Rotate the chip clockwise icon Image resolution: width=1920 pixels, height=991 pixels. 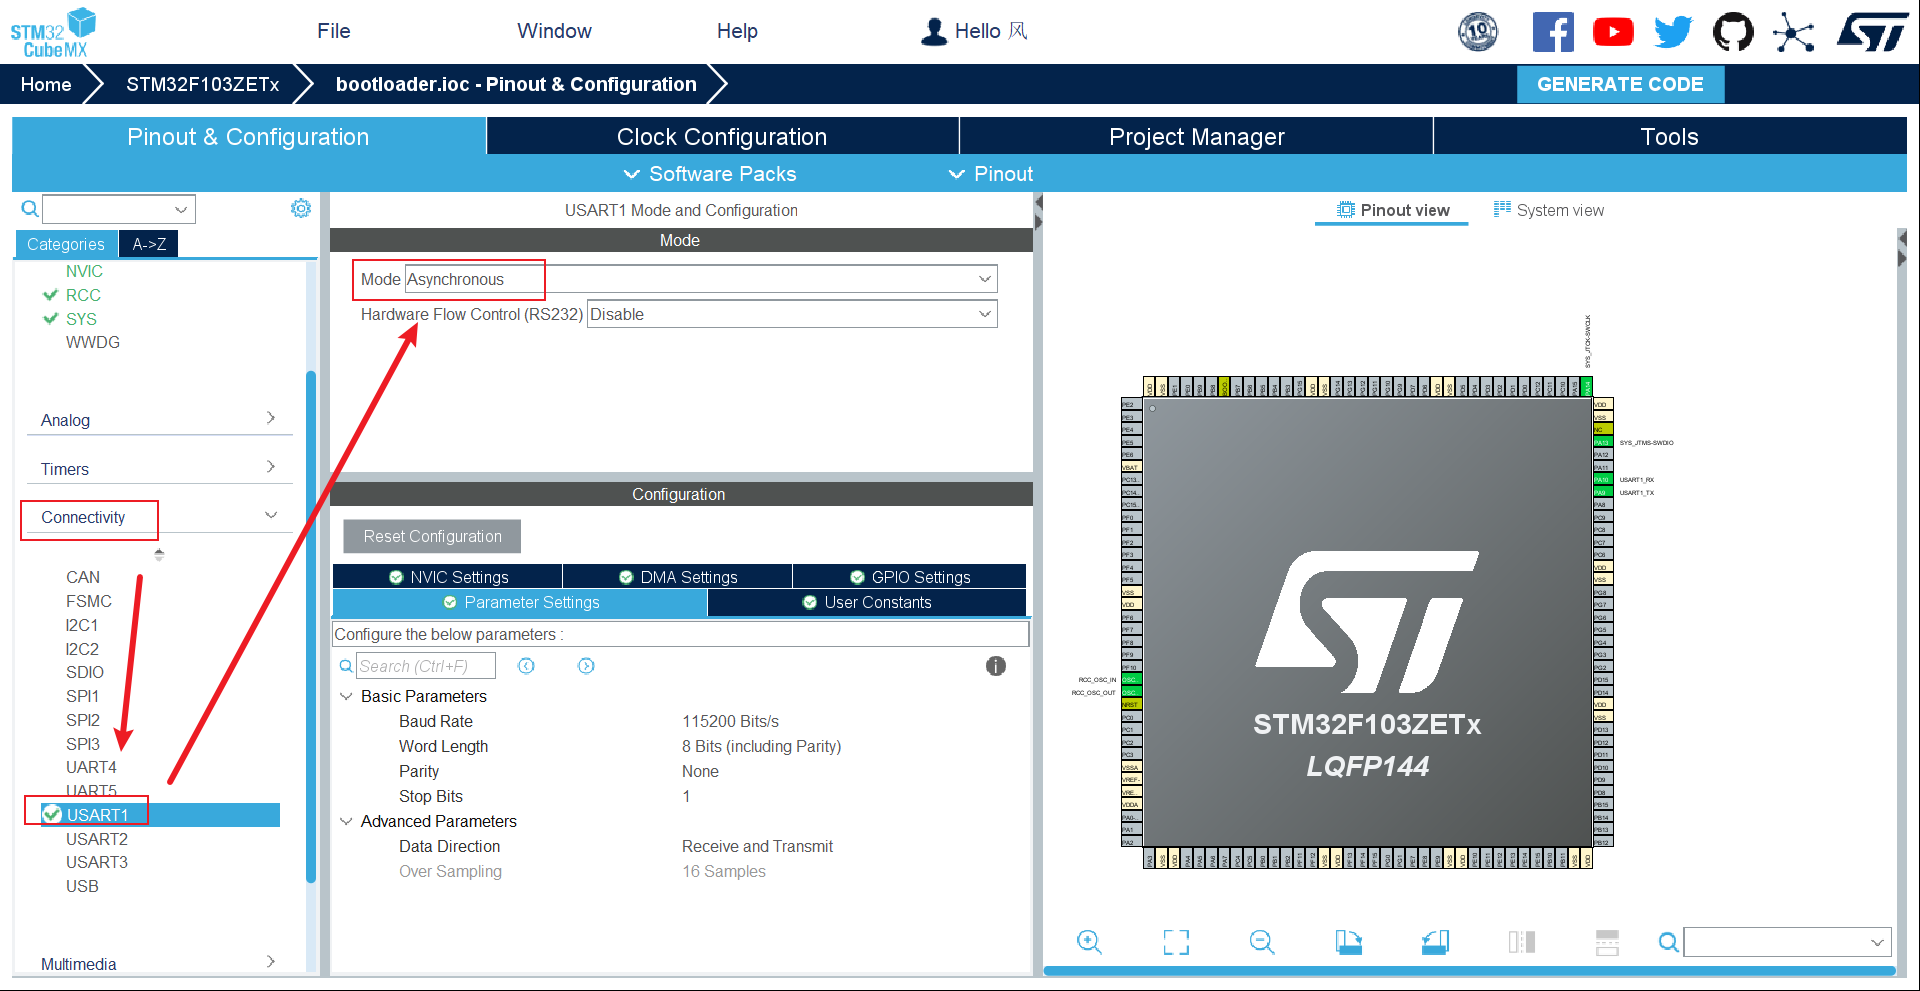[x=1348, y=942]
